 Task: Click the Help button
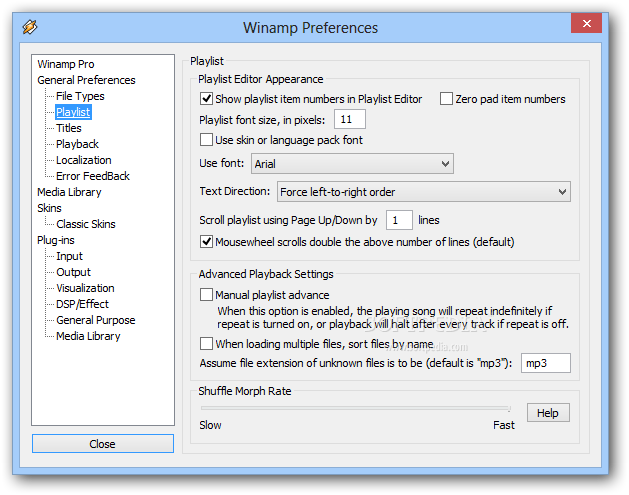[x=548, y=413]
